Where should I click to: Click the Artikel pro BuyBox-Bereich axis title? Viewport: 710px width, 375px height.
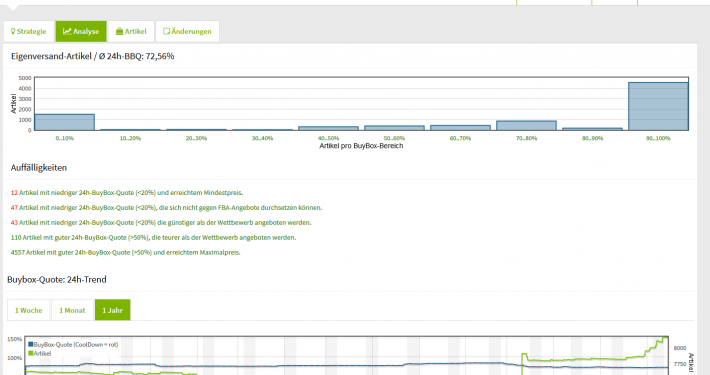(361, 146)
